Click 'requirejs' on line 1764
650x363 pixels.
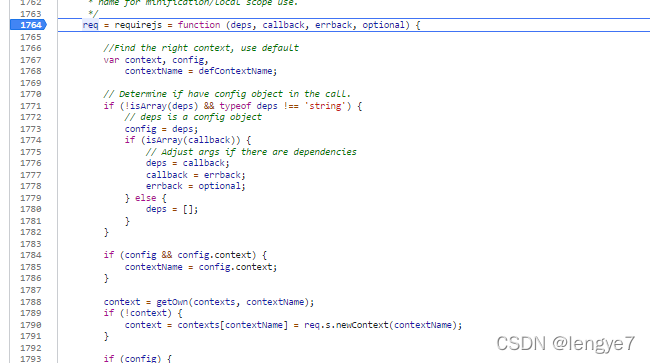click(138, 25)
